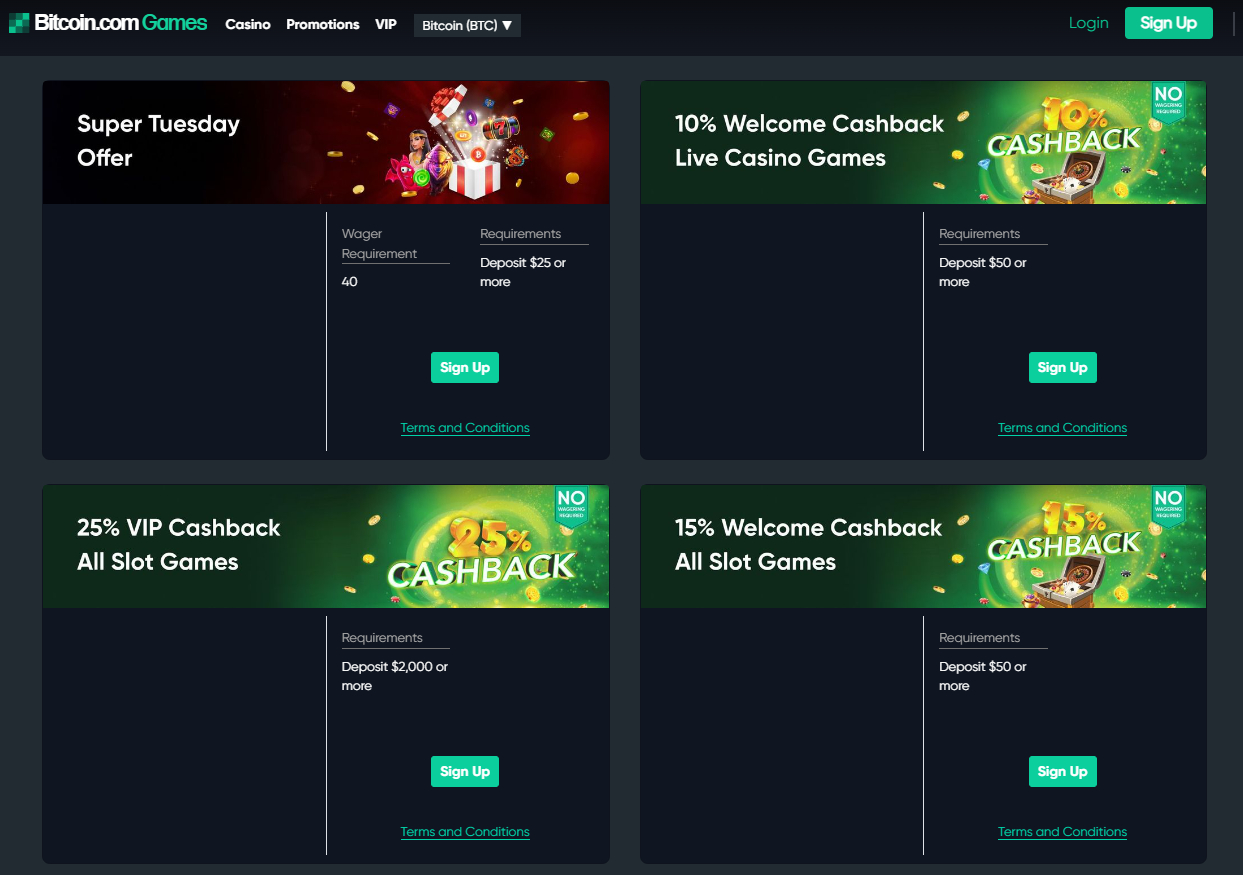Image resolution: width=1243 pixels, height=875 pixels.
Task: Click the Bitcoin.com Games logo
Action: pyautogui.click(x=108, y=22)
